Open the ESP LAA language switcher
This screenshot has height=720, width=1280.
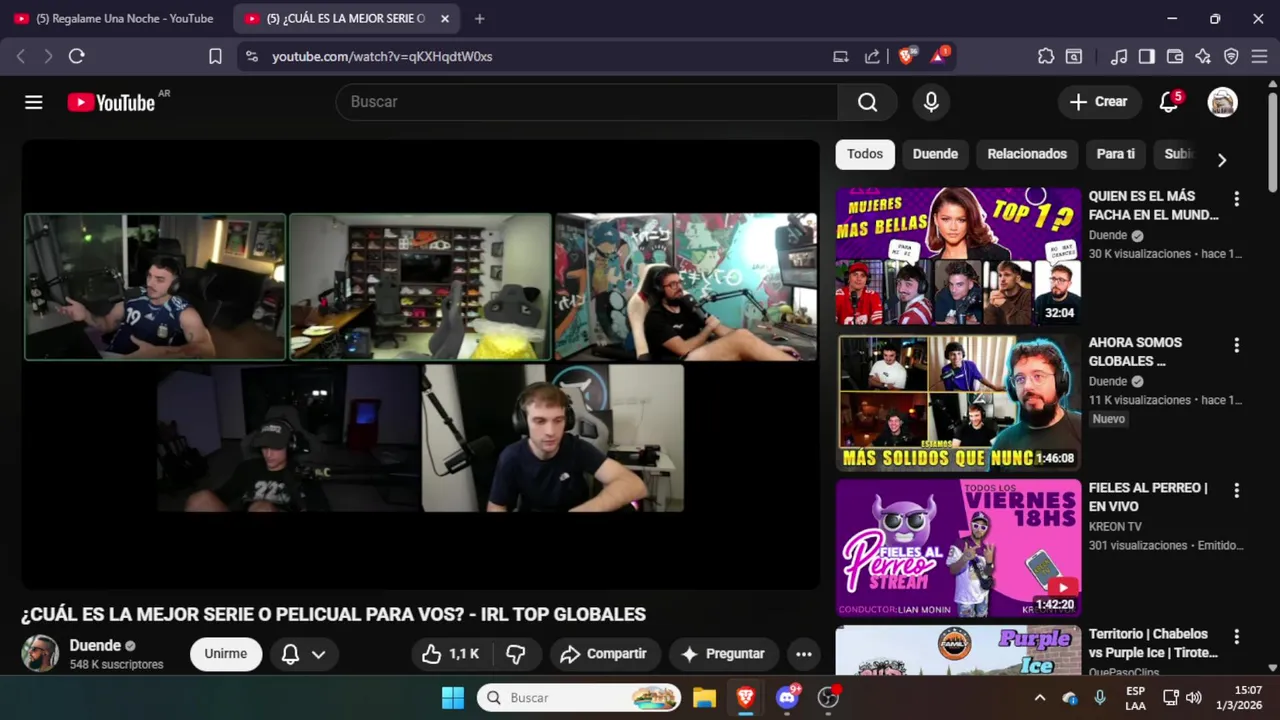click(x=1136, y=697)
